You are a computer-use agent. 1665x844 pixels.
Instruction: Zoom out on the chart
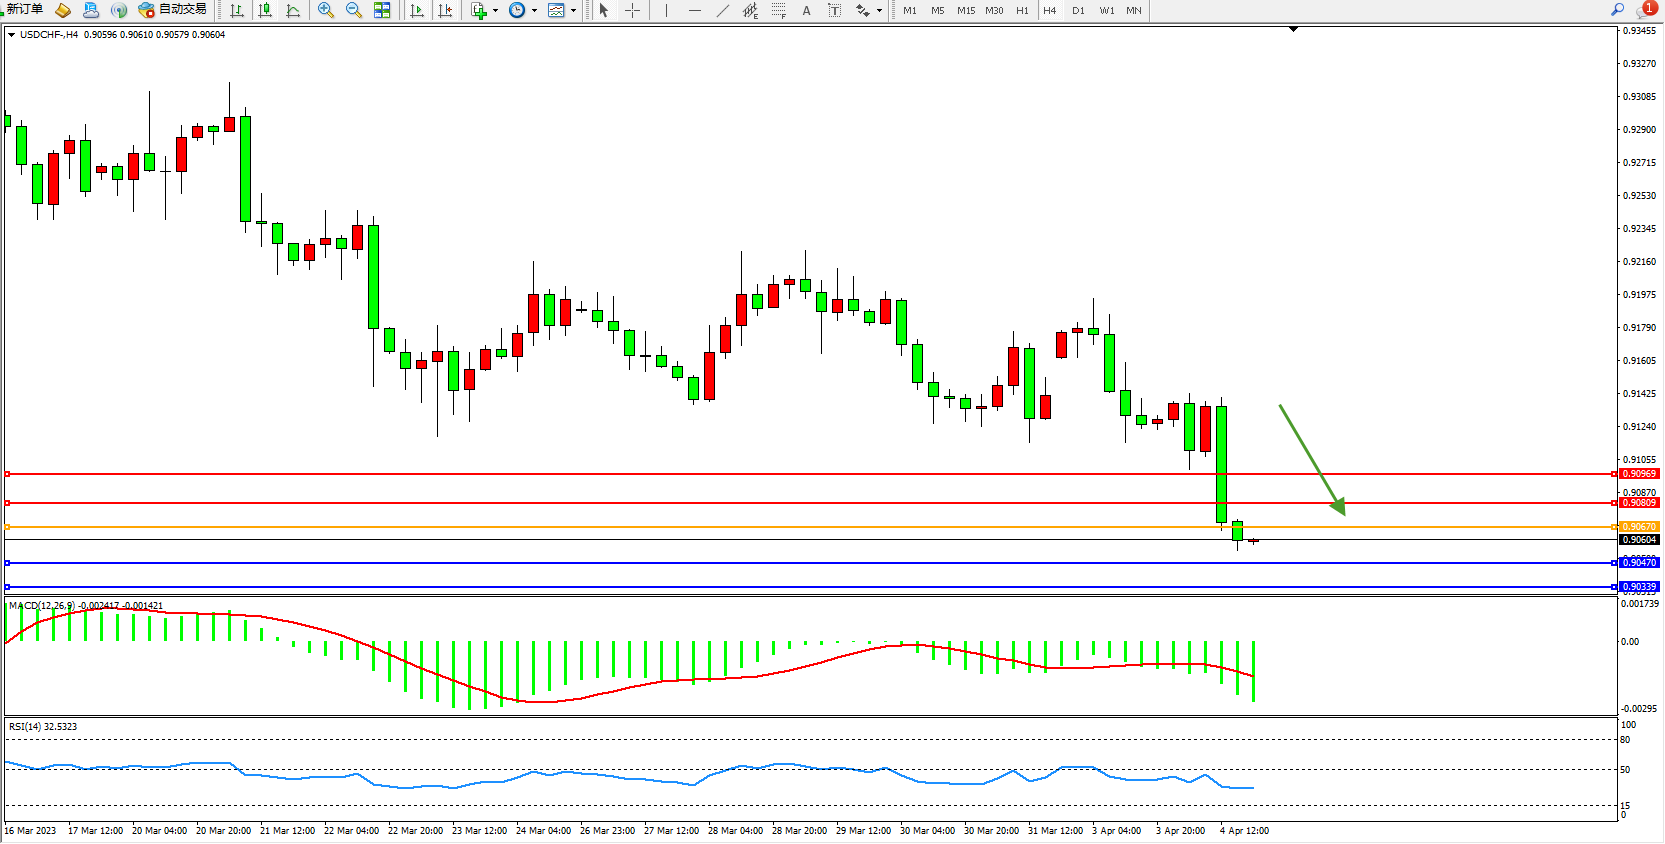[x=354, y=10]
